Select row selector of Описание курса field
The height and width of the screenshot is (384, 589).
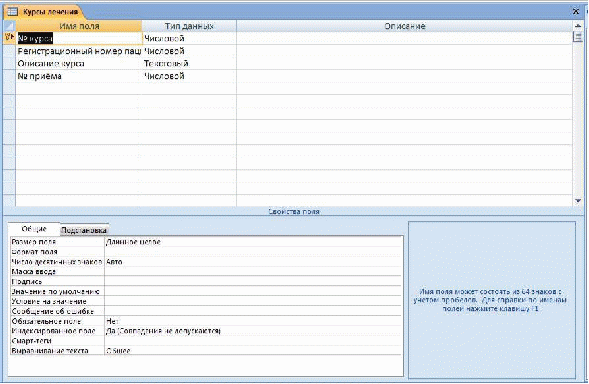[x=9, y=63]
